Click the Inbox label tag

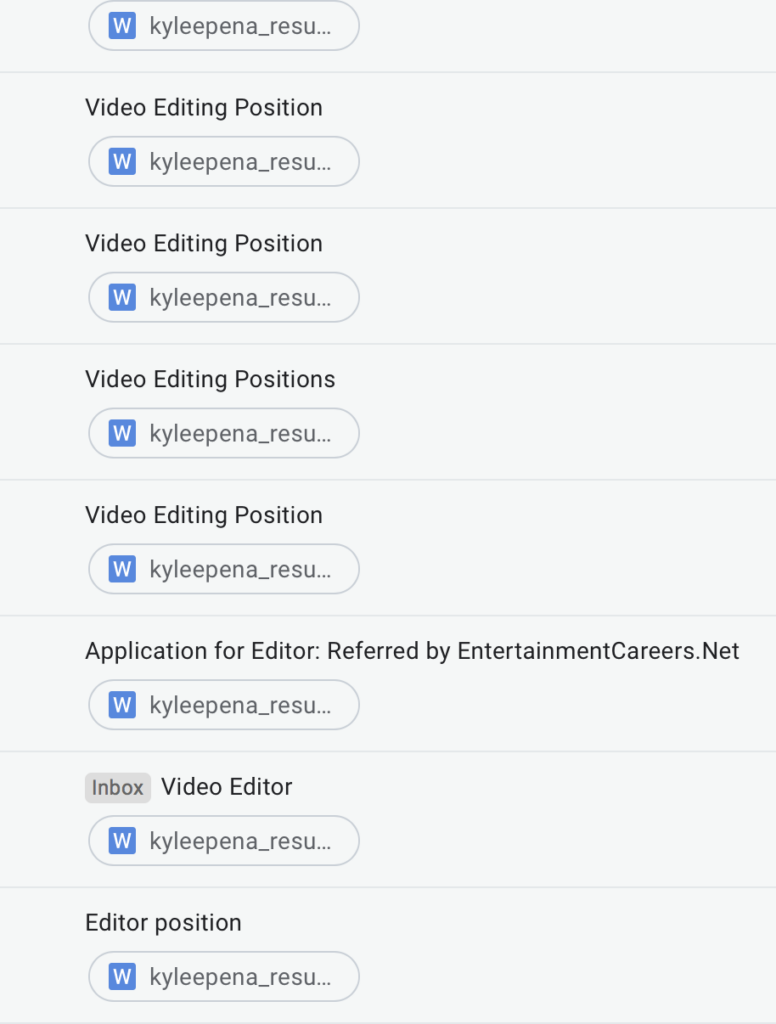[118, 788]
